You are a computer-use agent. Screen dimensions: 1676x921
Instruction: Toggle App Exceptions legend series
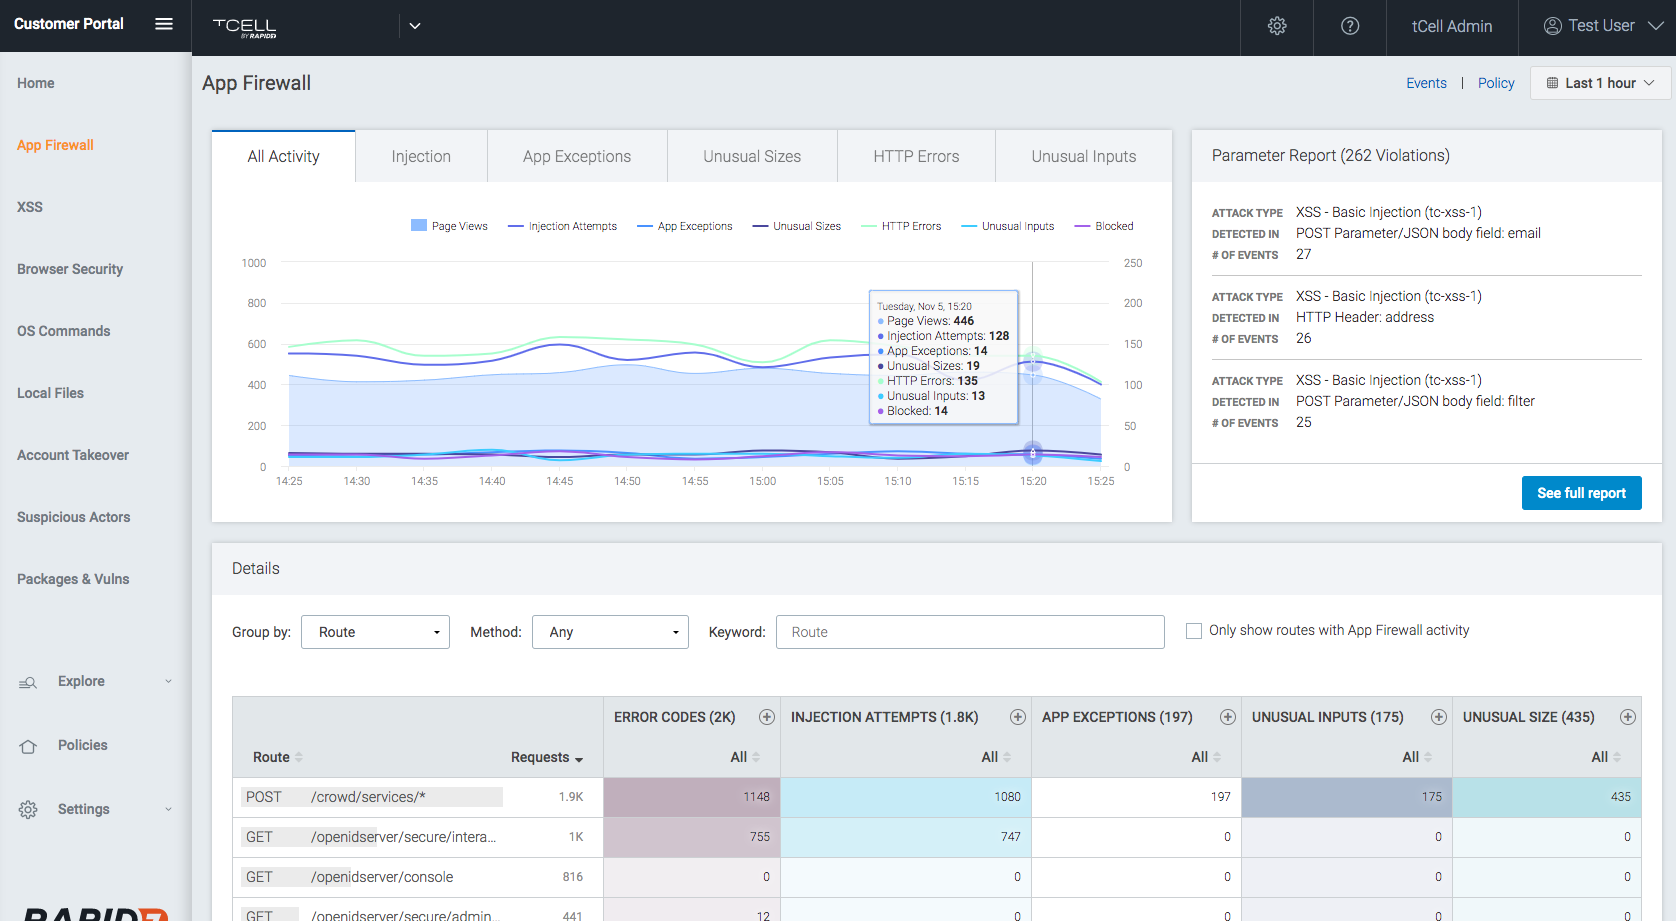point(685,226)
